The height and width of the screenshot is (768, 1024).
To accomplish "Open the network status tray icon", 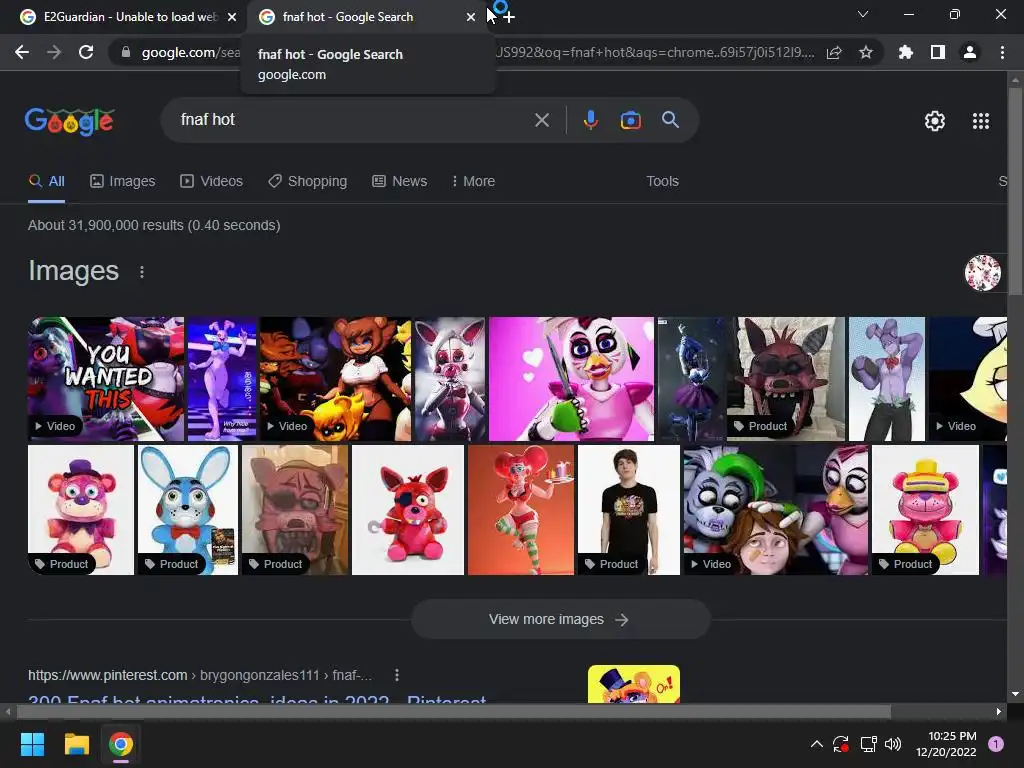I will (x=868, y=744).
